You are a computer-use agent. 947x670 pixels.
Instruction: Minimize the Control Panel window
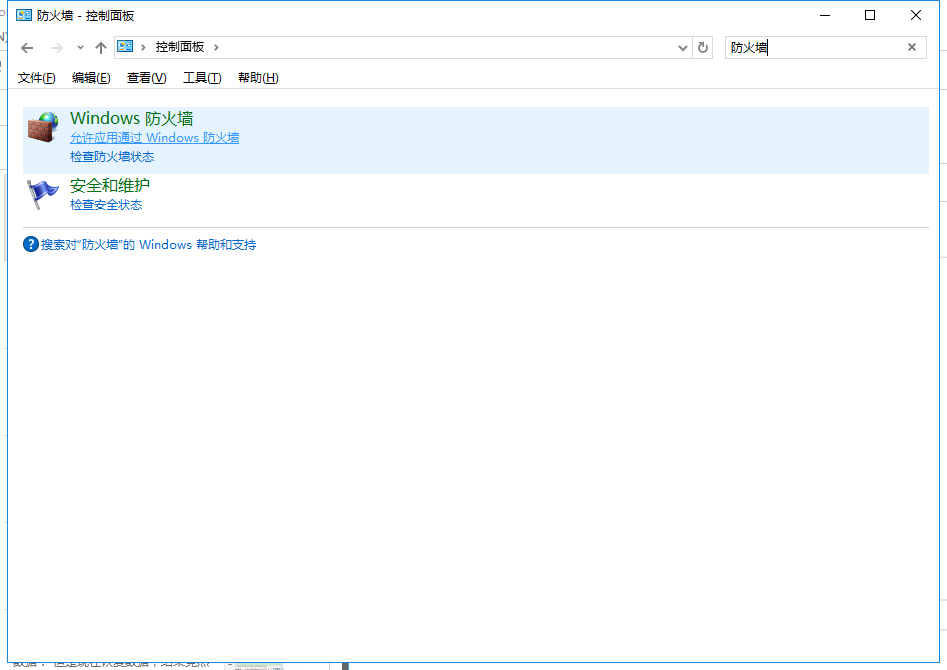[x=825, y=15]
